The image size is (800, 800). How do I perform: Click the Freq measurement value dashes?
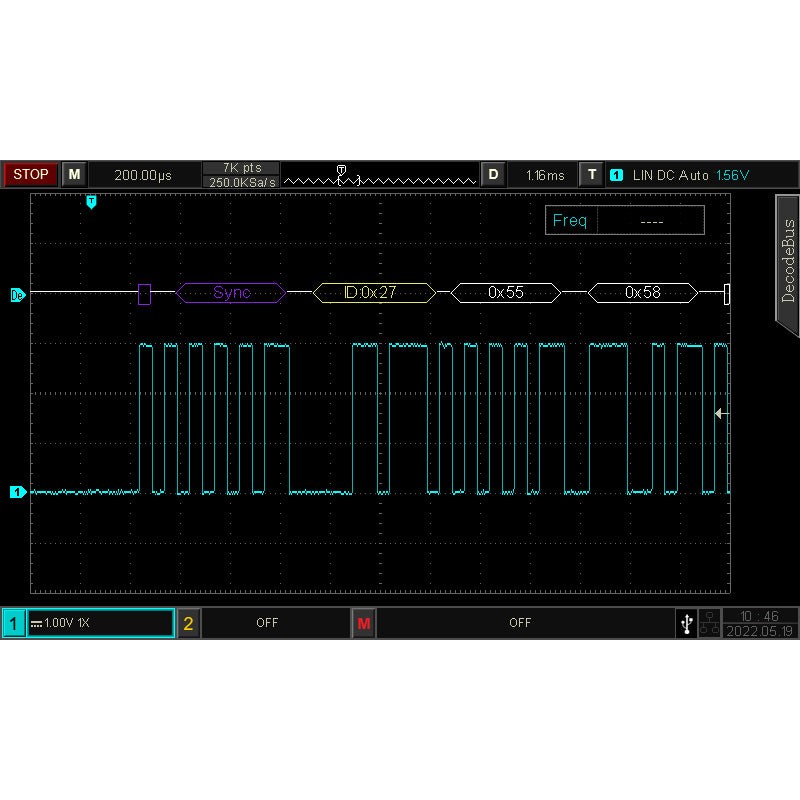pos(652,221)
